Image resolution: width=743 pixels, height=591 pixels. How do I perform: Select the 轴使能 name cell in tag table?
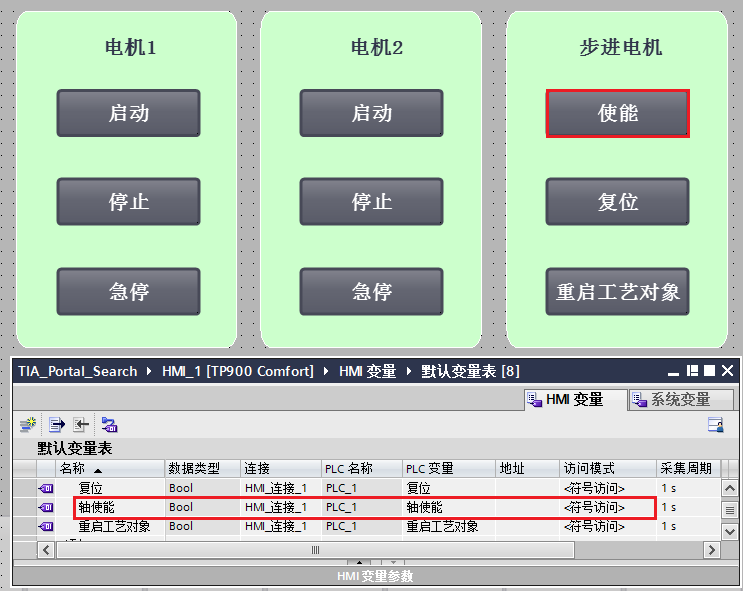110,507
